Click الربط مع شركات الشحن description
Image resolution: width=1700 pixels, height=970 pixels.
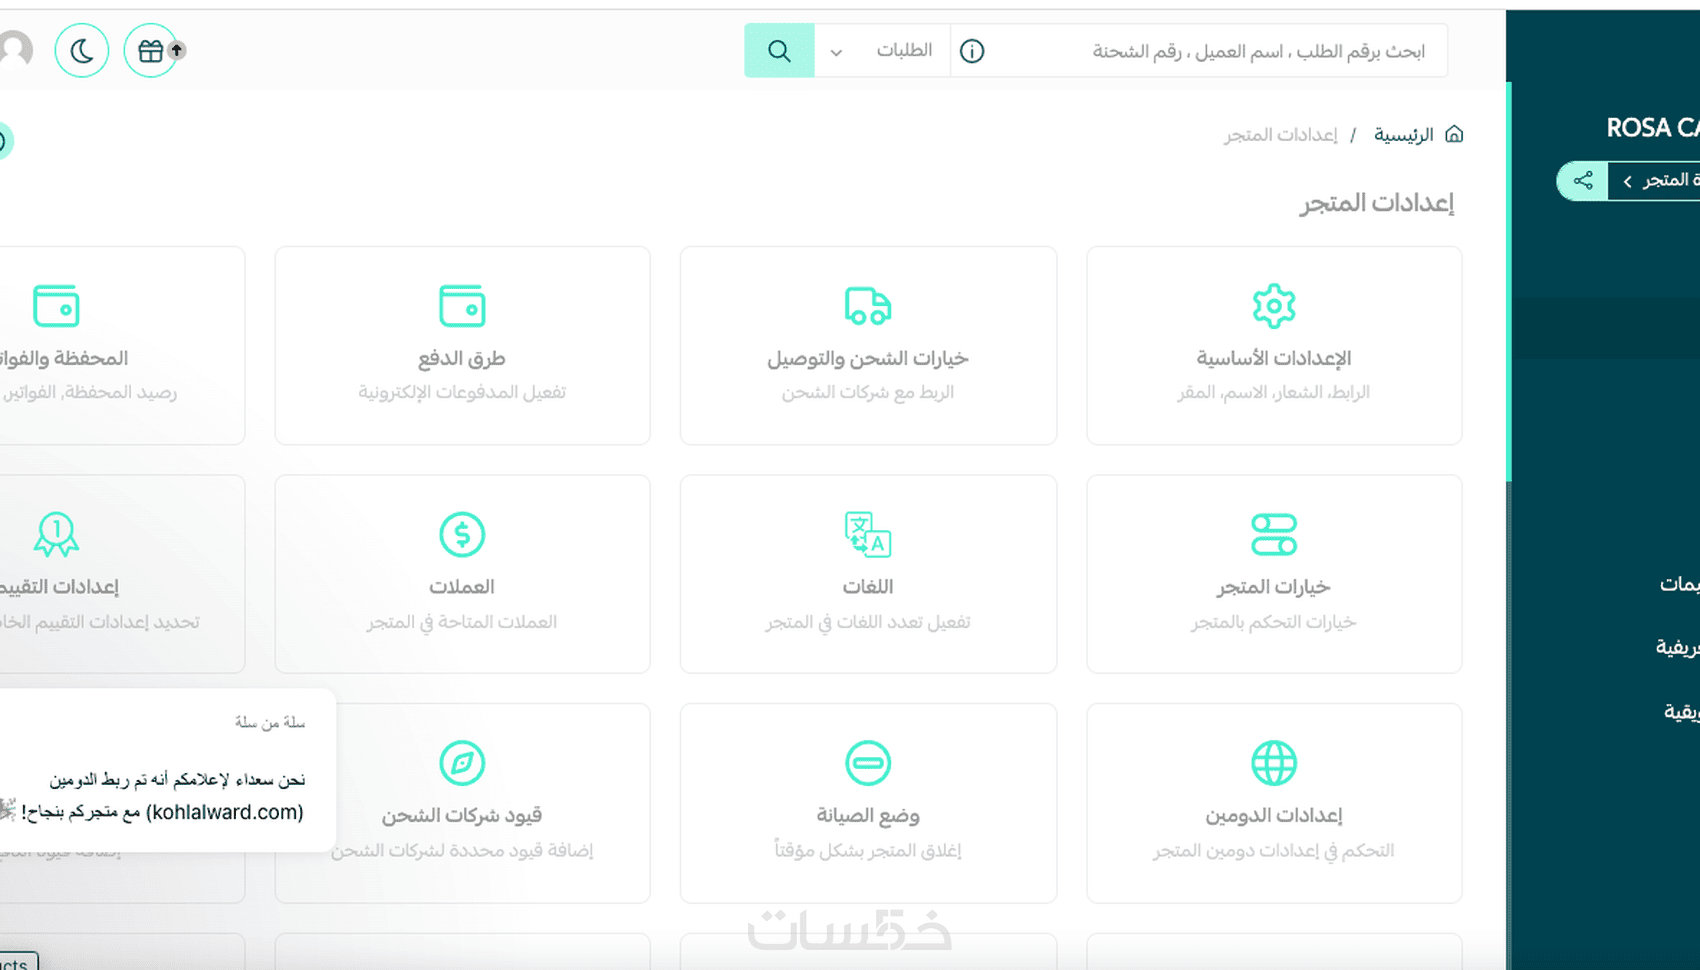click(x=868, y=392)
